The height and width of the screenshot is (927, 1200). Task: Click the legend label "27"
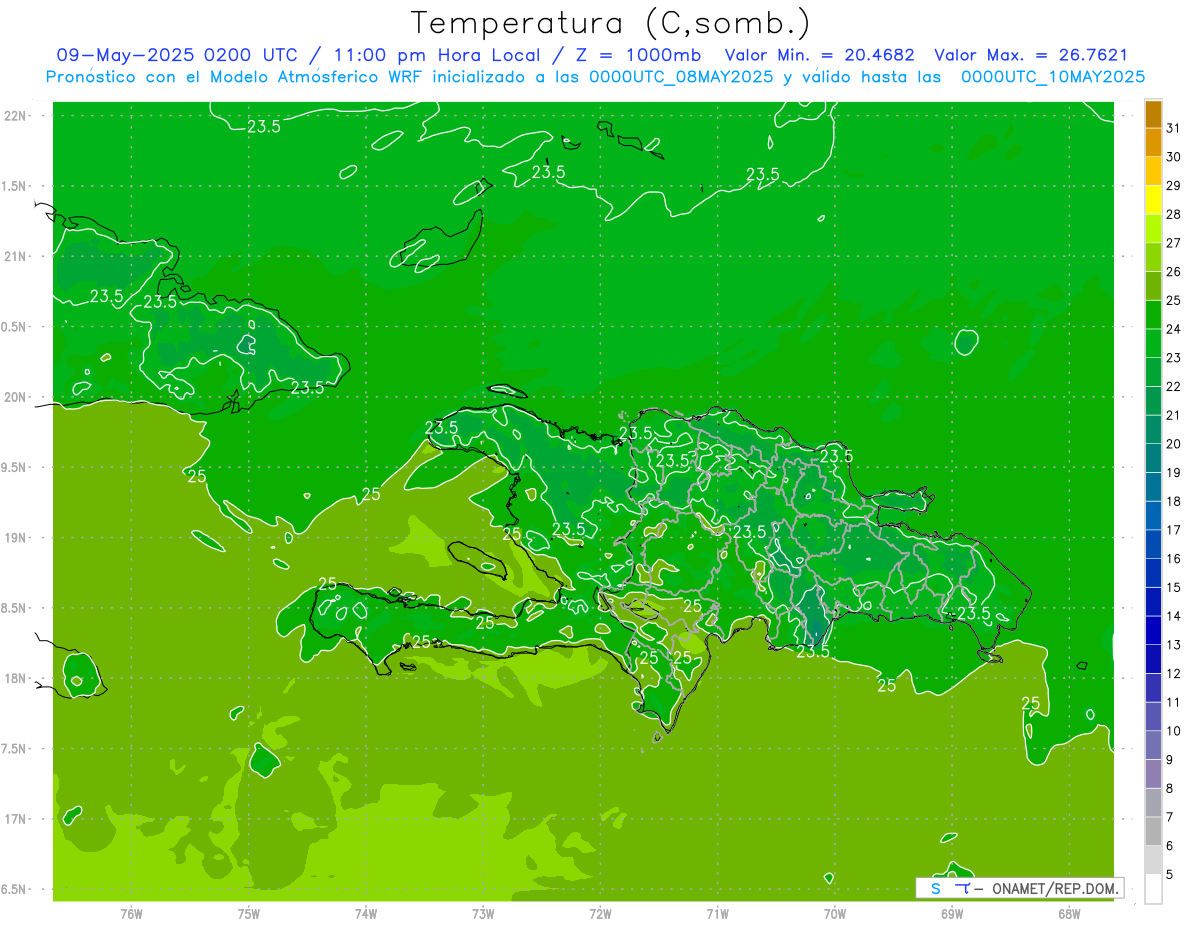point(1174,243)
